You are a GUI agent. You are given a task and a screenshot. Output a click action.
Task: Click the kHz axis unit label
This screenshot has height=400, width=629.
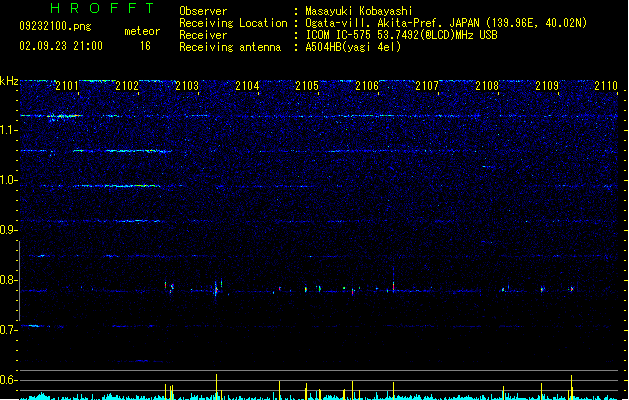point(9,81)
